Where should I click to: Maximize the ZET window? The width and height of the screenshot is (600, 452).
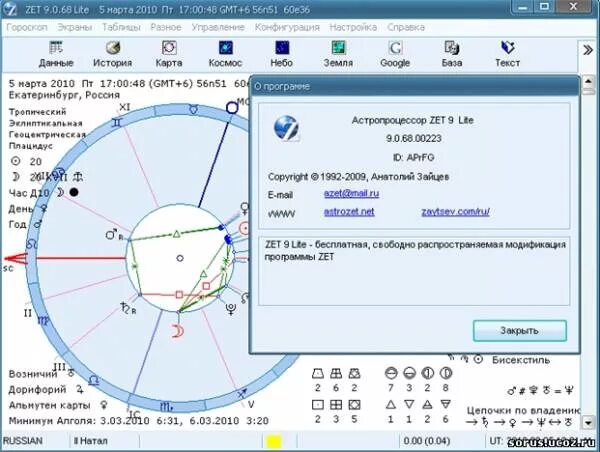[545, 7]
